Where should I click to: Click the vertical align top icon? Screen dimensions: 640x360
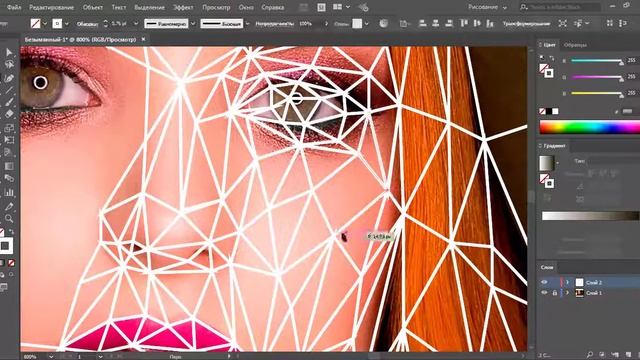(x=464, y=24)
